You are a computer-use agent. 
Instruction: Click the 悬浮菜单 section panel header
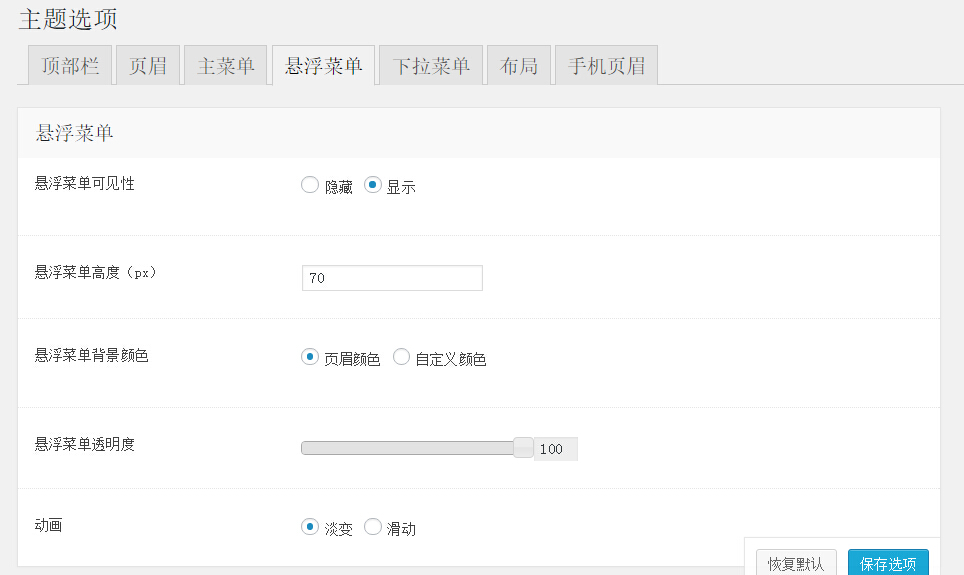click(x=478, y=133)
